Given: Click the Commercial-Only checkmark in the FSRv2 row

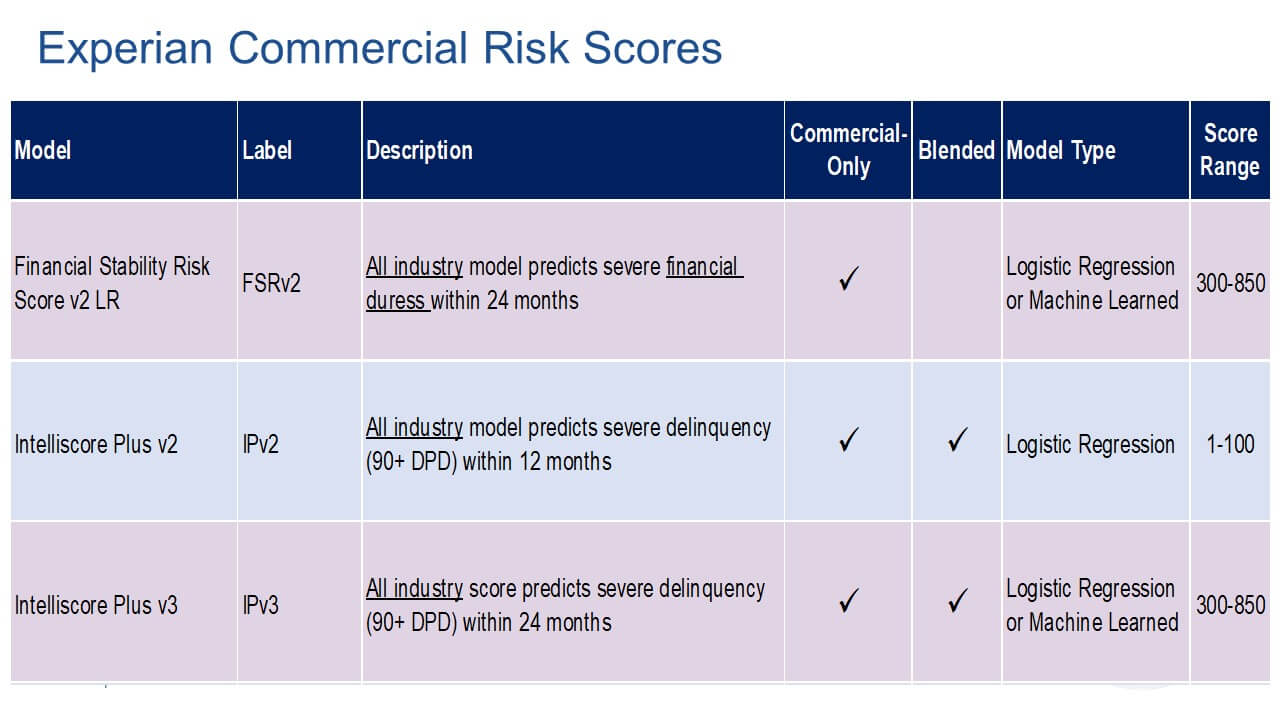Looking at the screenshot, I should pos(848,282).
